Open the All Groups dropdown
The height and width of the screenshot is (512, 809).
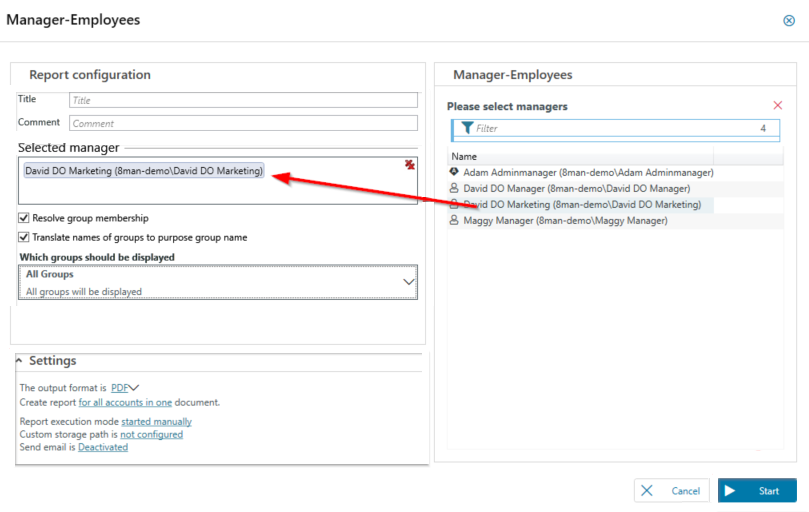(x=407, y=282)
